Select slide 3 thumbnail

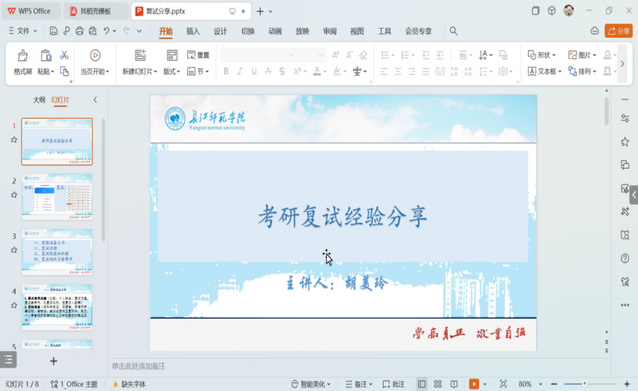(x=57, y=252)
